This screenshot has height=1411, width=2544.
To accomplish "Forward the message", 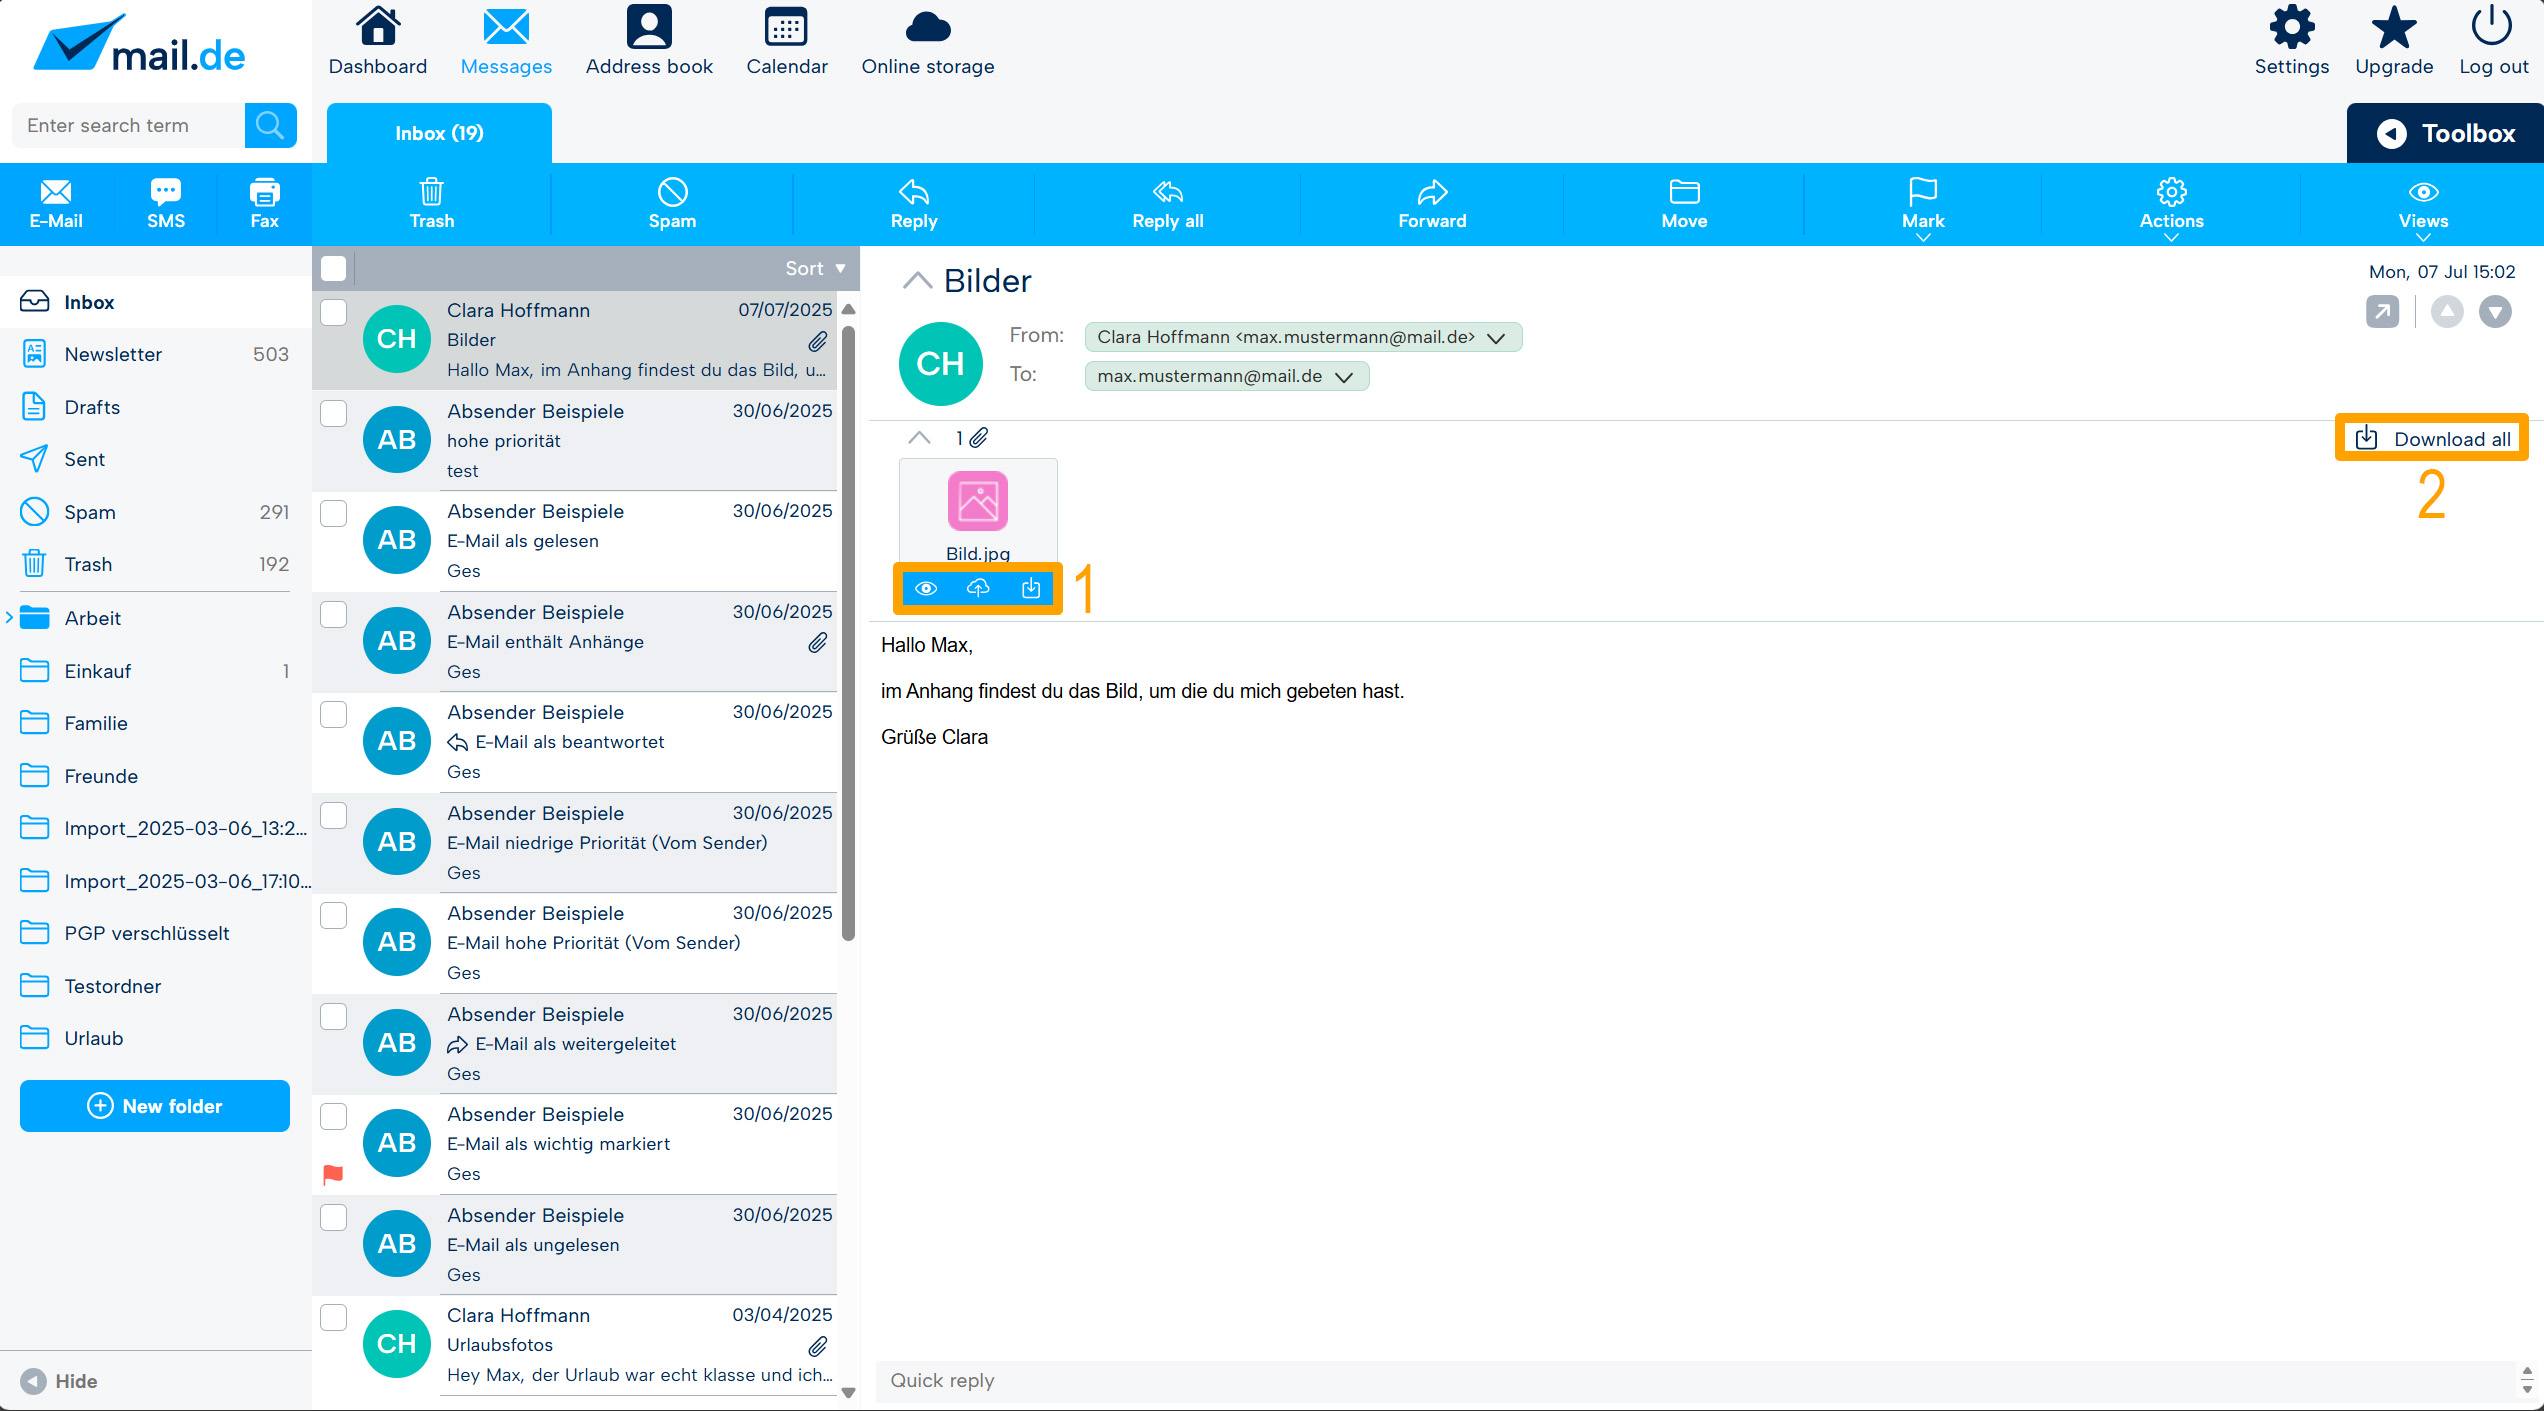I will pos(1432,204).
